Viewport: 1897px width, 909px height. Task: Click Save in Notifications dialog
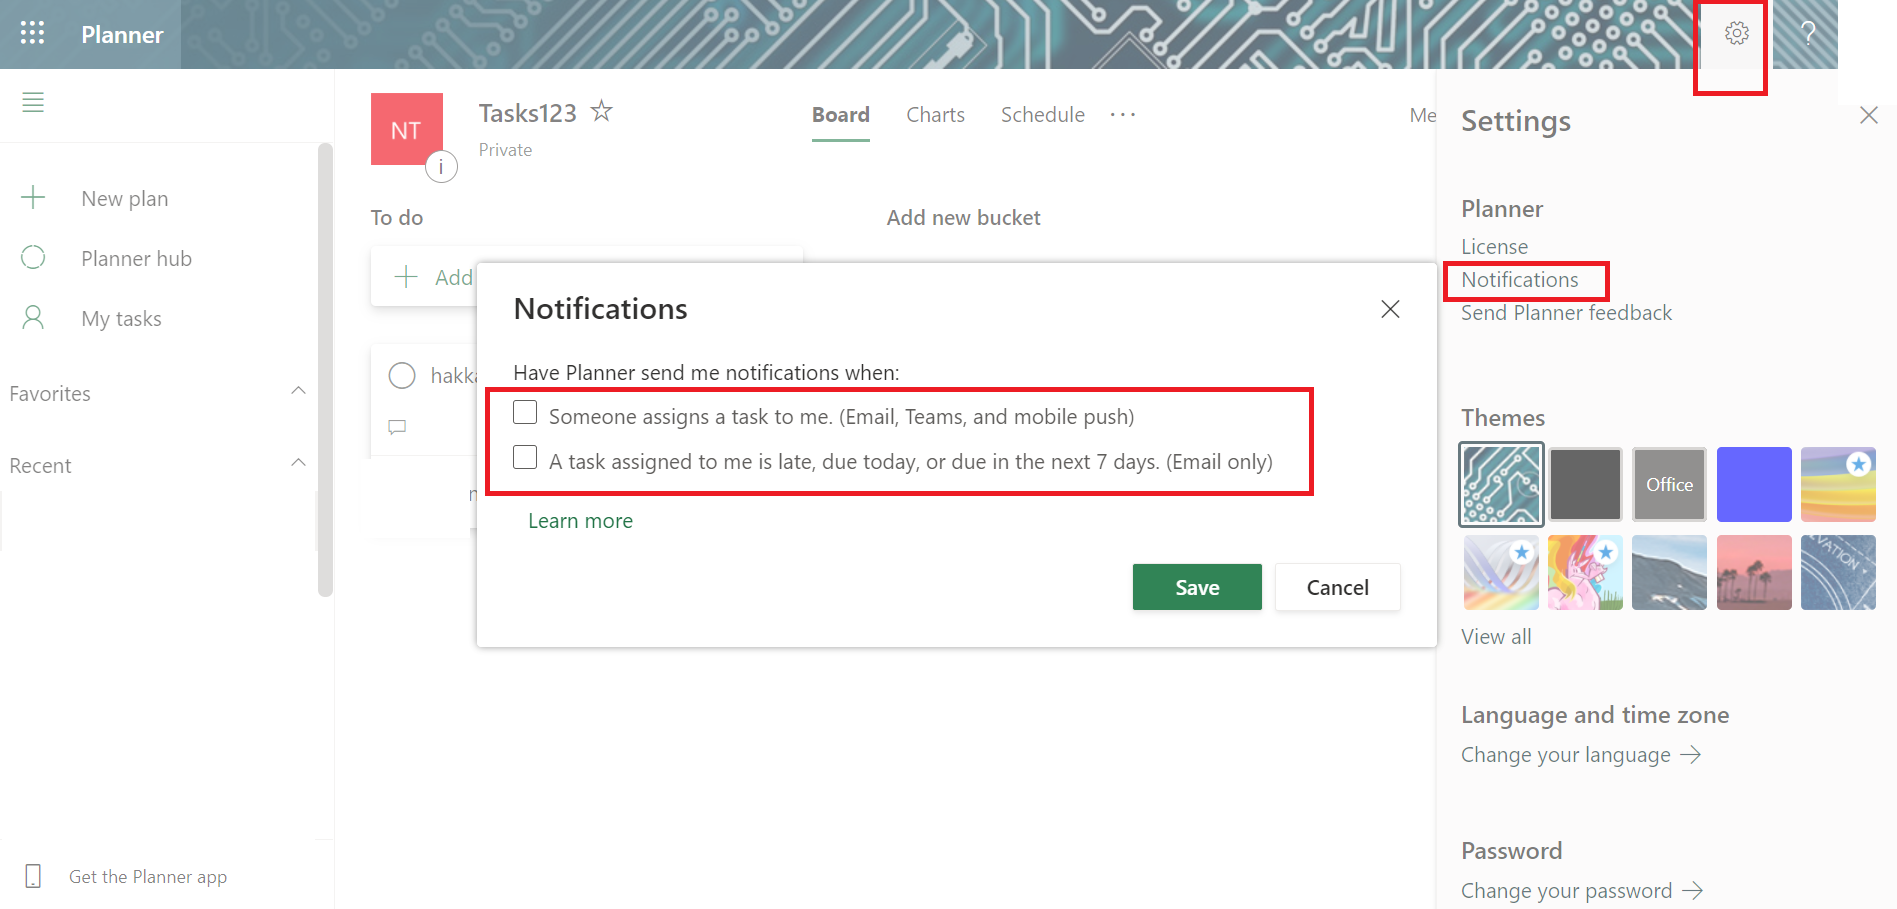(x=1197, y=587)
